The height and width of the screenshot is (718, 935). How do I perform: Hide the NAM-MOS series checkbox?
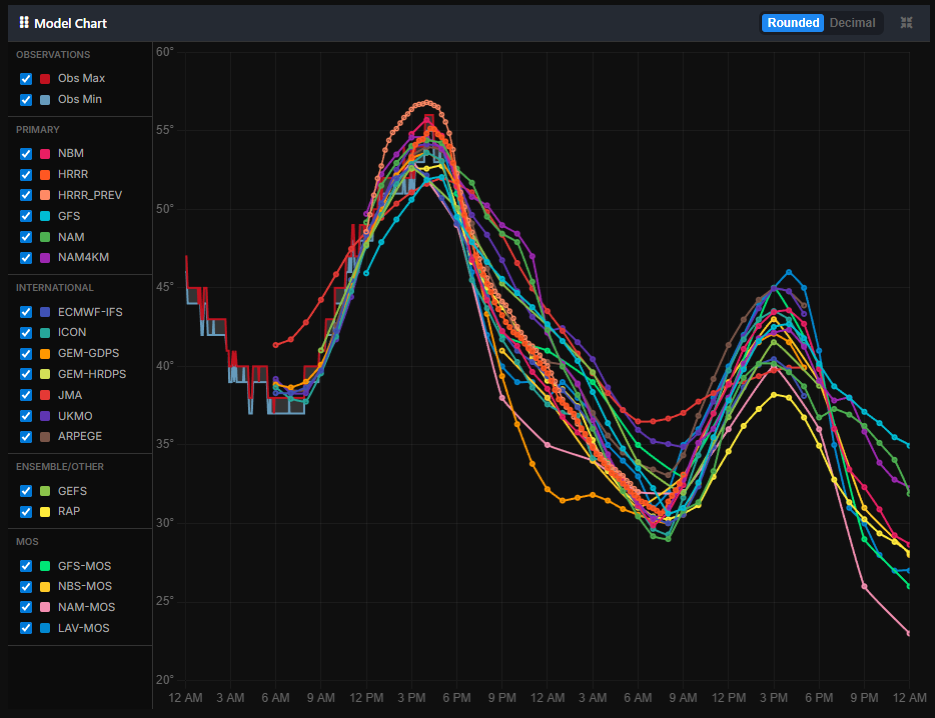[26, 607]
